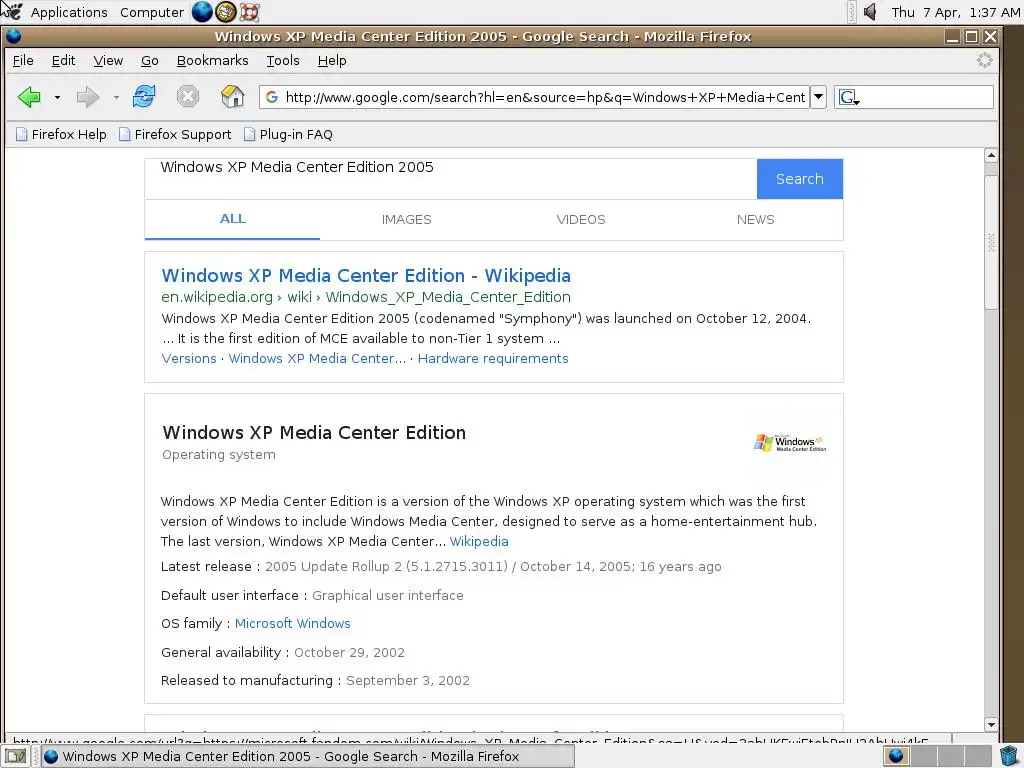Open the Microsoft Windows OS family link
This screenshot has height=768, width=1024.
point(293,624)
